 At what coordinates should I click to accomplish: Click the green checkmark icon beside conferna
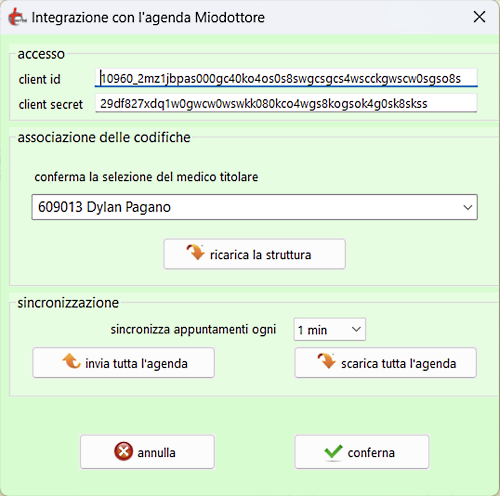click(333, 452)
